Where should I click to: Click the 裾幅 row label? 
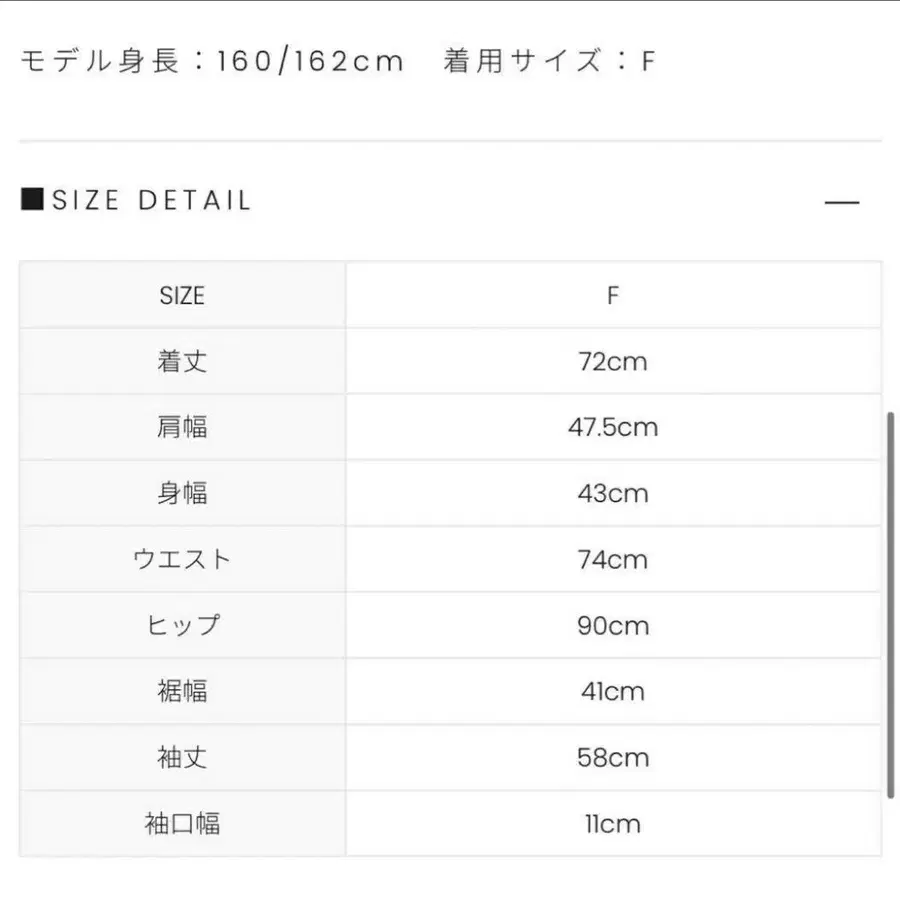tap(182, 692)
